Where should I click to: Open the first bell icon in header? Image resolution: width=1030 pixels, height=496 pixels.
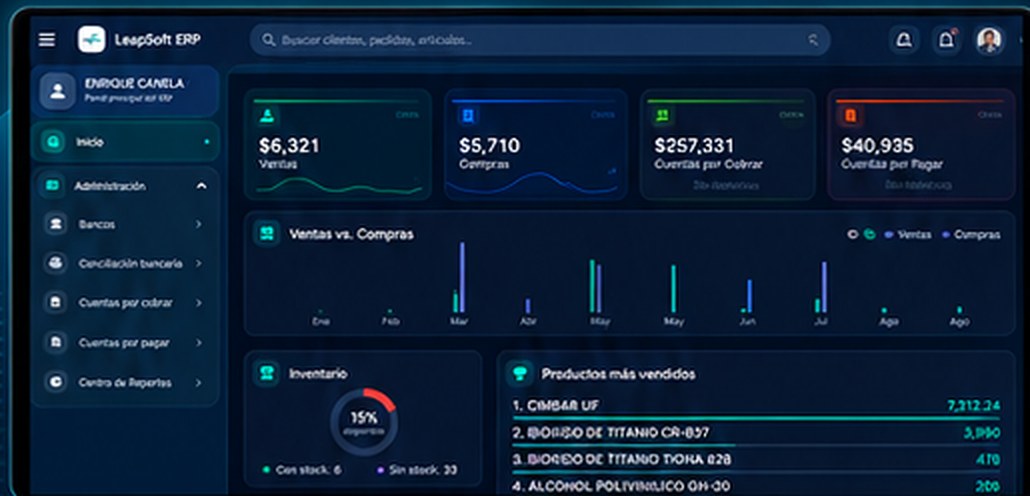pos(904,40)
